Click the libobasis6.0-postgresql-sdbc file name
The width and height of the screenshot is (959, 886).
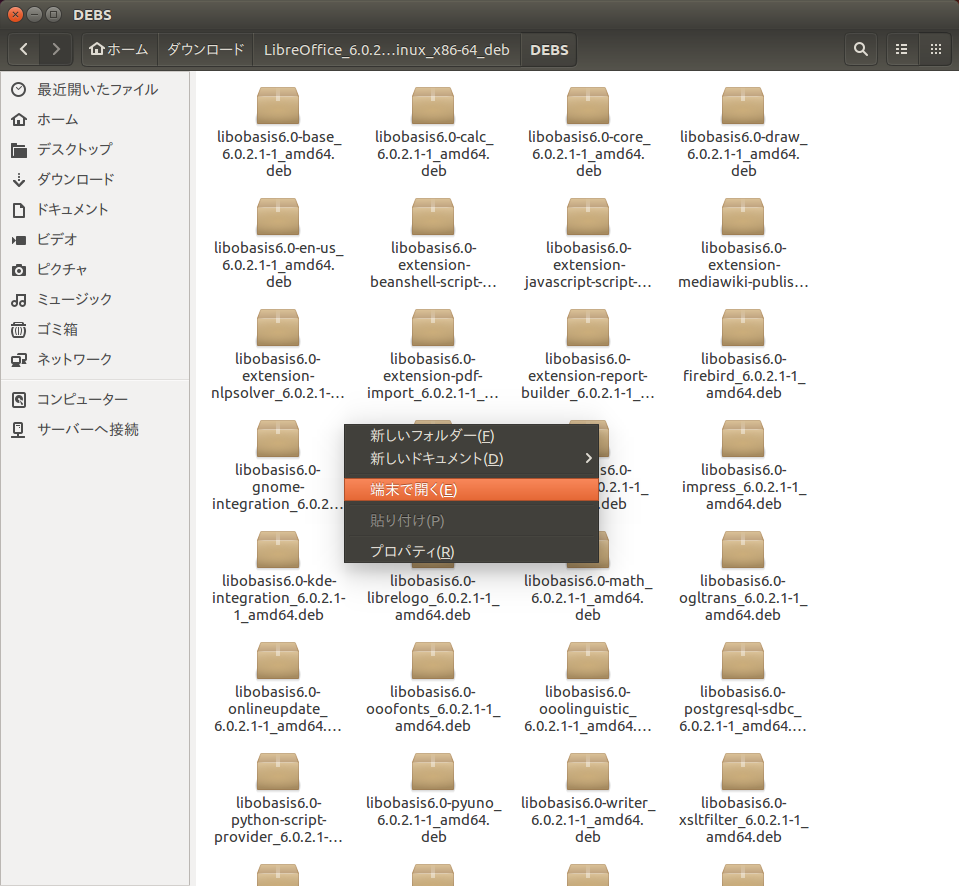click(x=743, y=709)
